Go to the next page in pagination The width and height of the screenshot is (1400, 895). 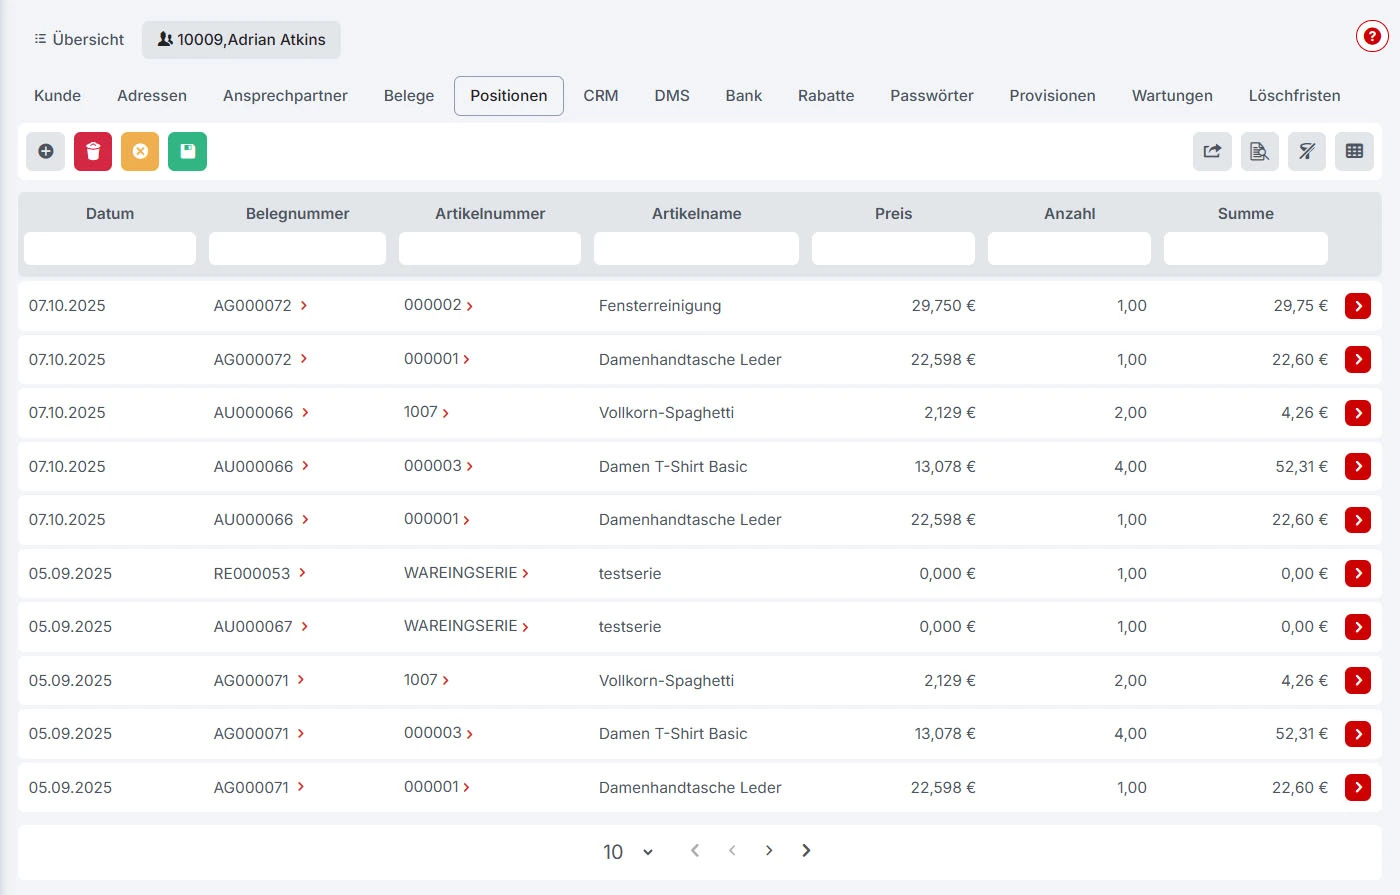pos(769,851)
